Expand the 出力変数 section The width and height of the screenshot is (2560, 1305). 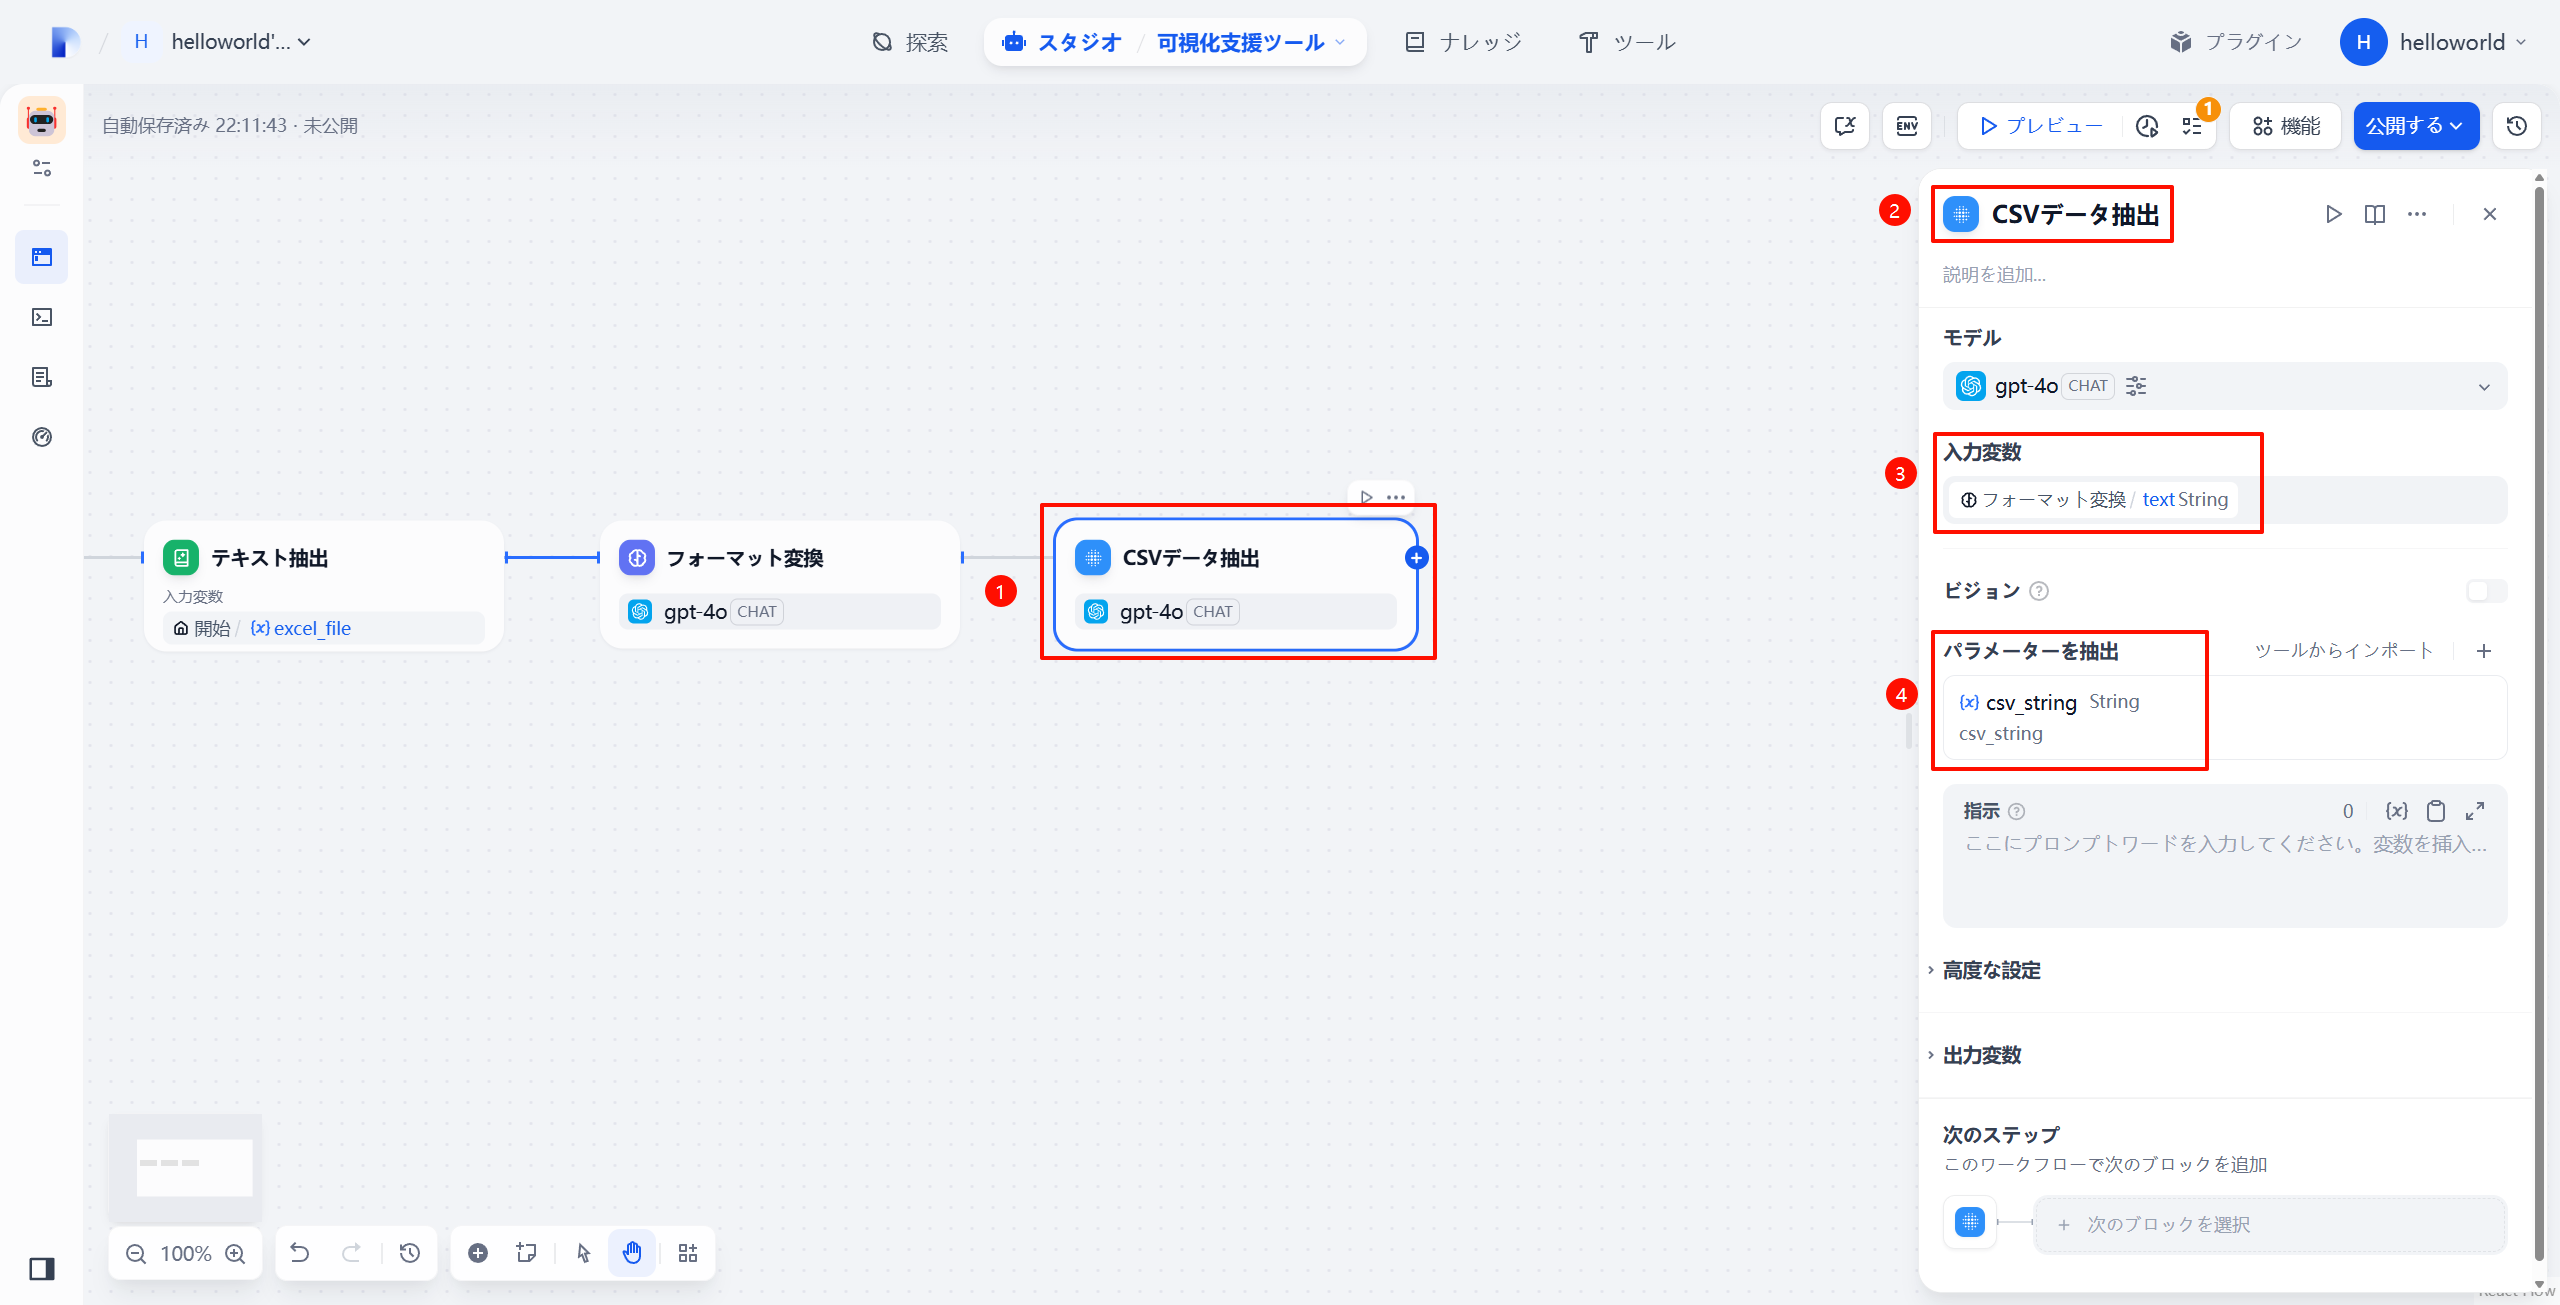(1981, 1055)
